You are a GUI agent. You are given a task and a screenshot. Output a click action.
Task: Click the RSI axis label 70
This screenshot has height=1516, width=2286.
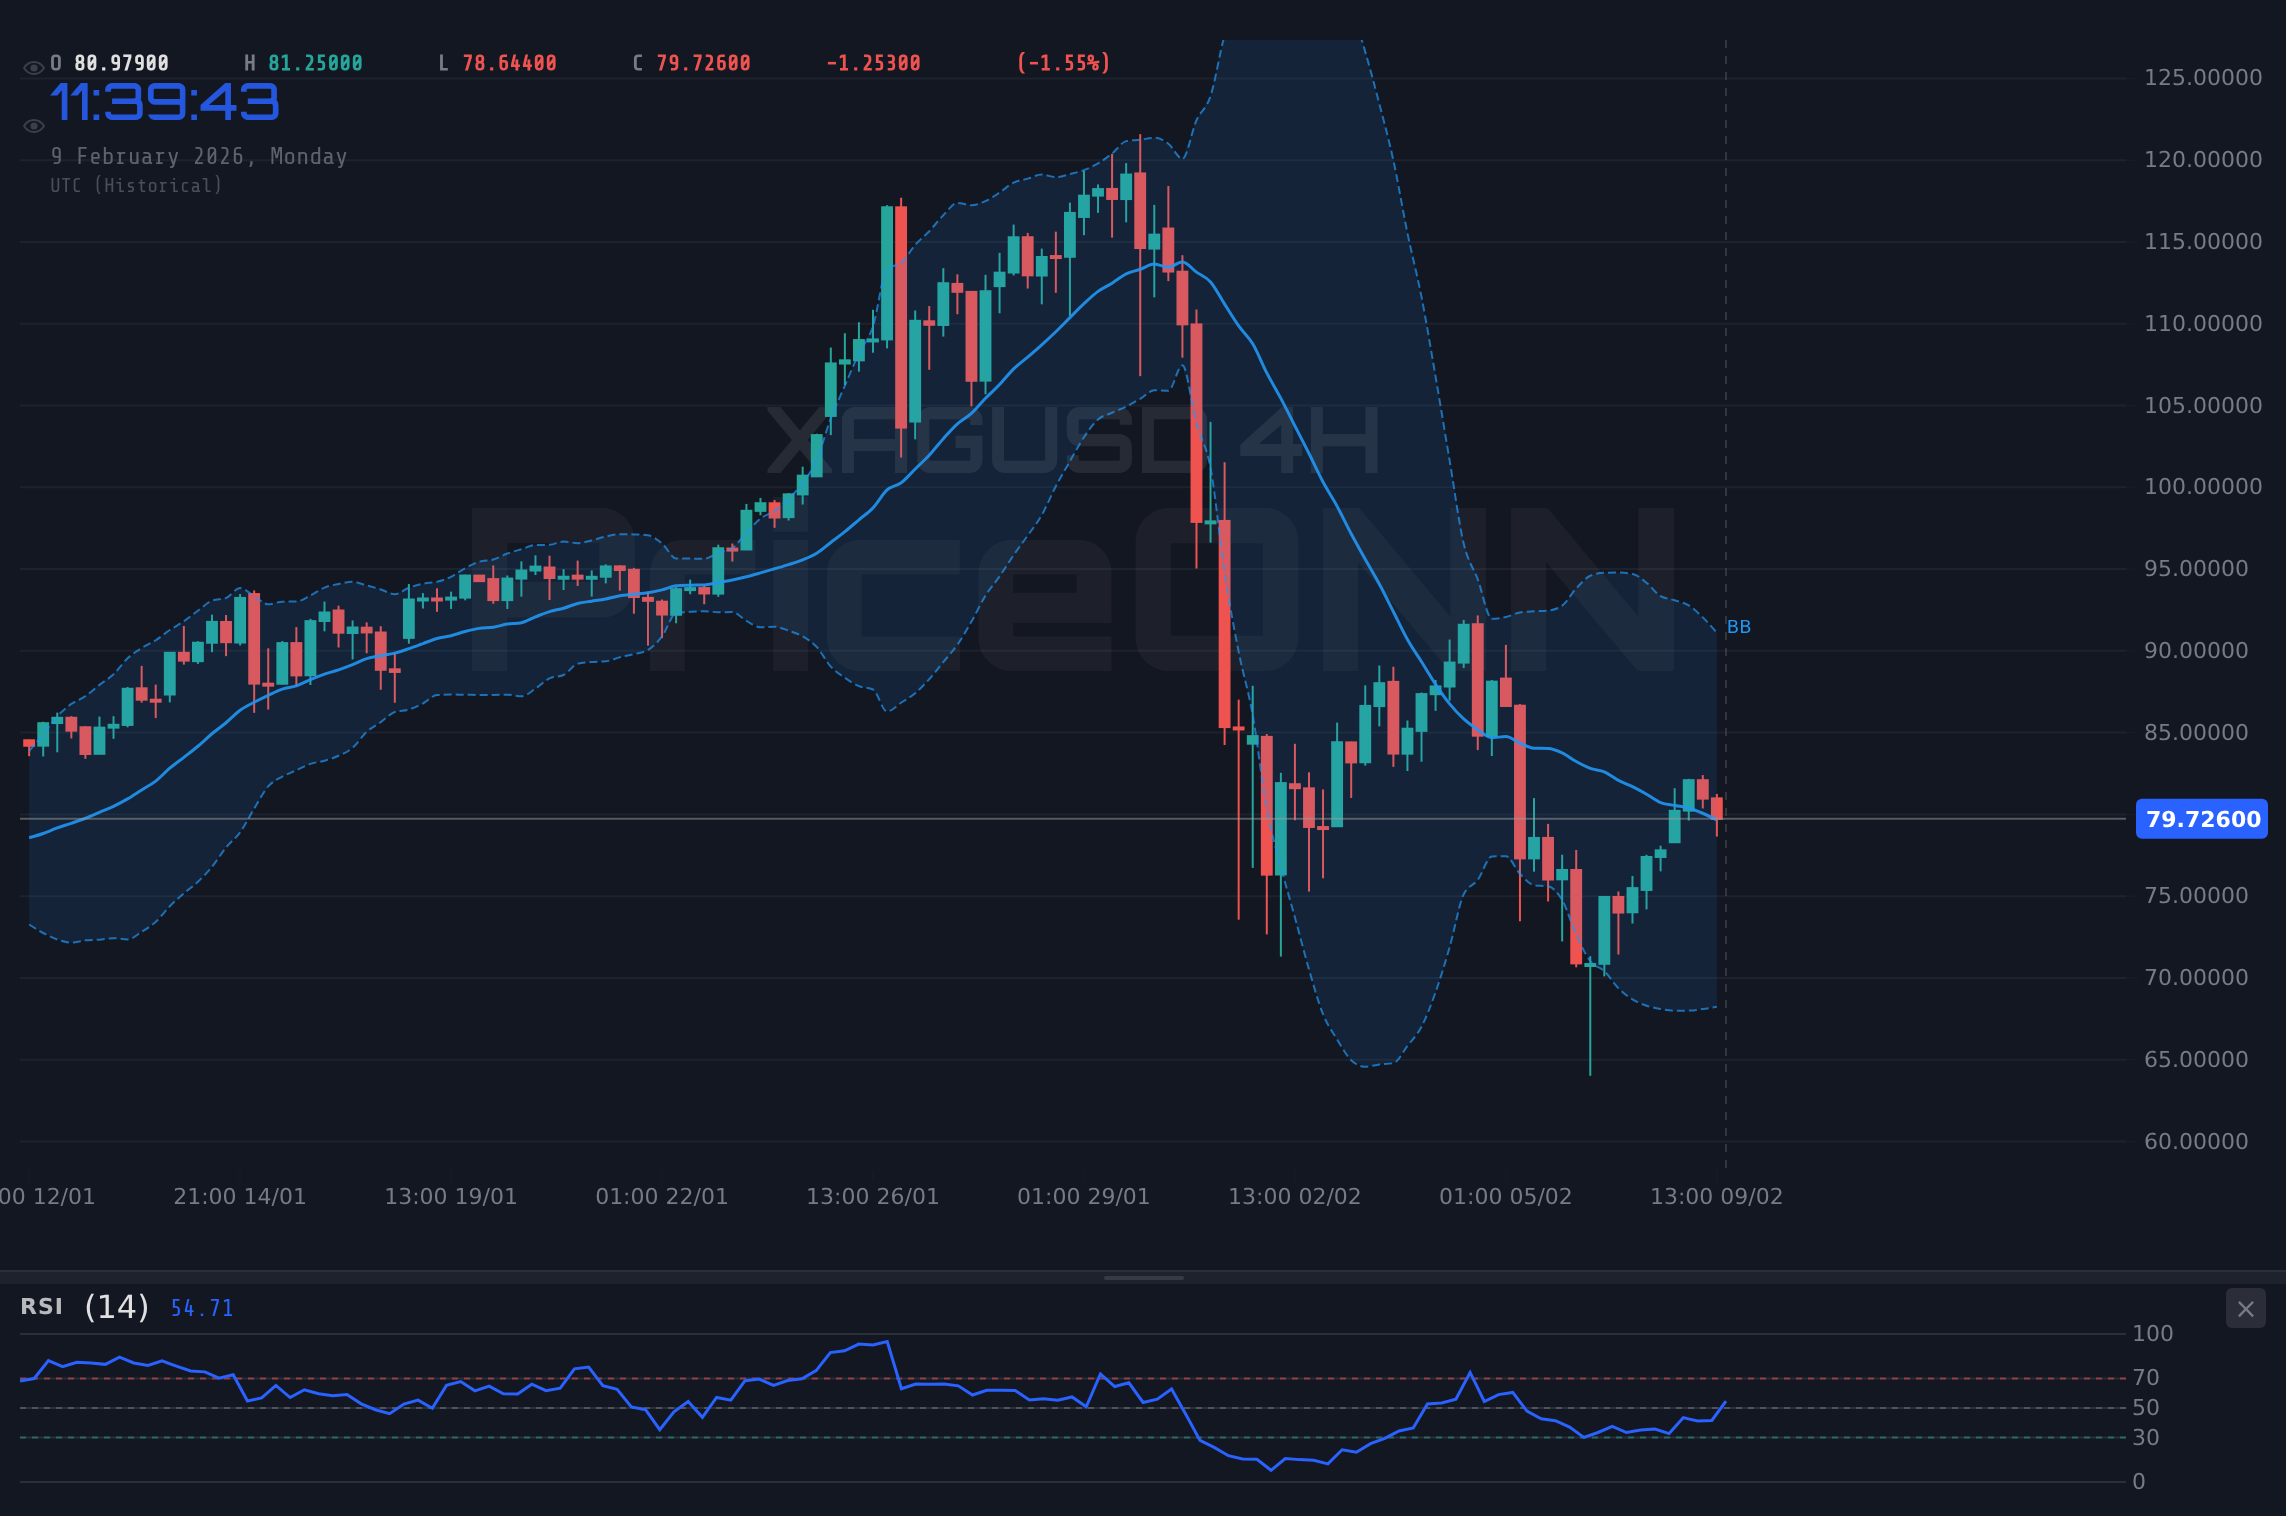2146,1378
